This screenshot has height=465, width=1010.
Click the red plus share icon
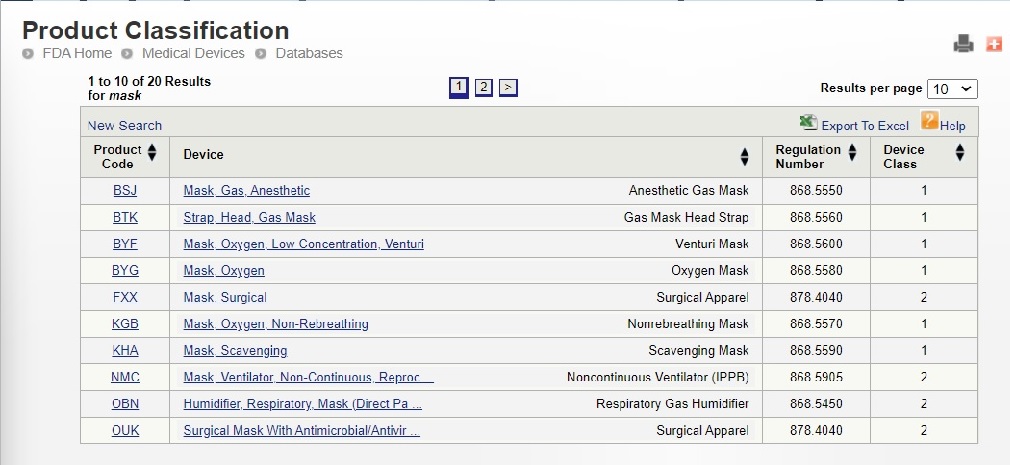994,44
